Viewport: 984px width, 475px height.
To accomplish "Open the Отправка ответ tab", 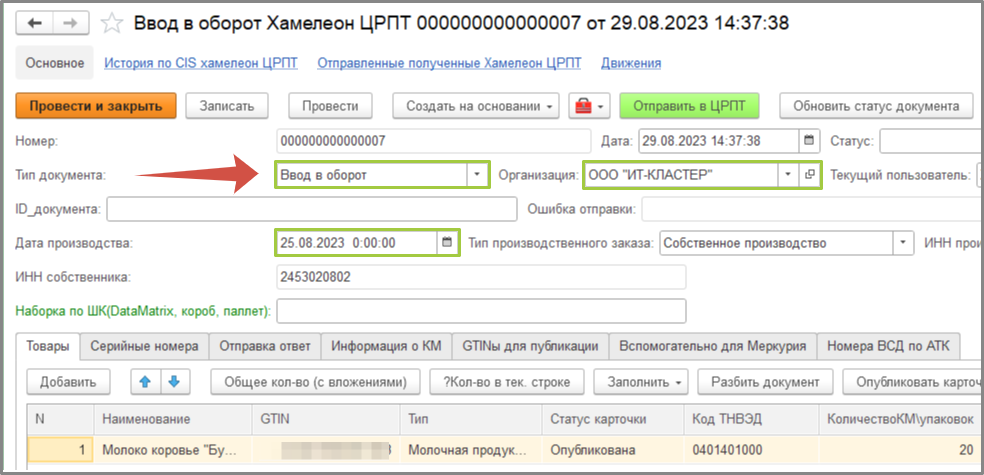I will coord(265,346).
